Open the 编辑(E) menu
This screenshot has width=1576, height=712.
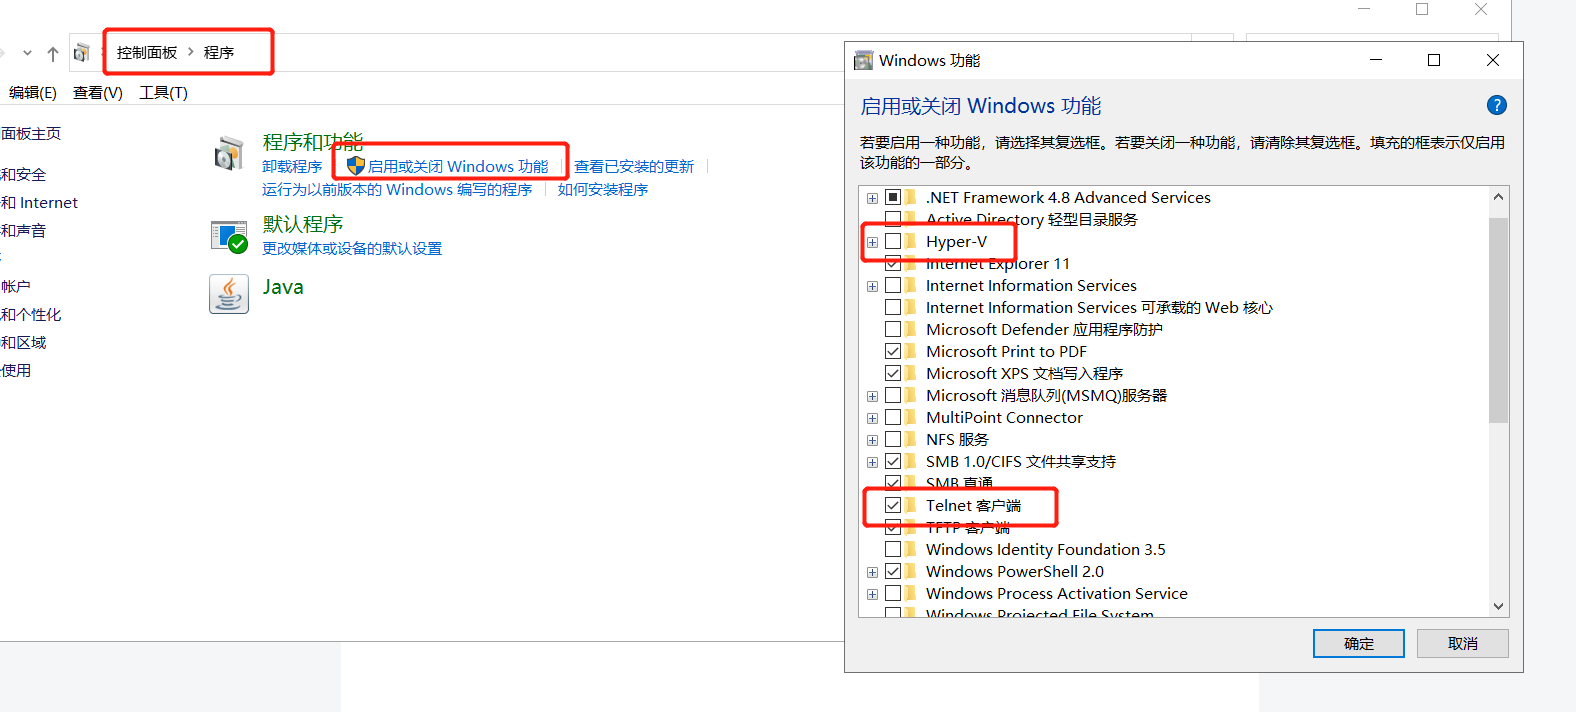point(32,92)
